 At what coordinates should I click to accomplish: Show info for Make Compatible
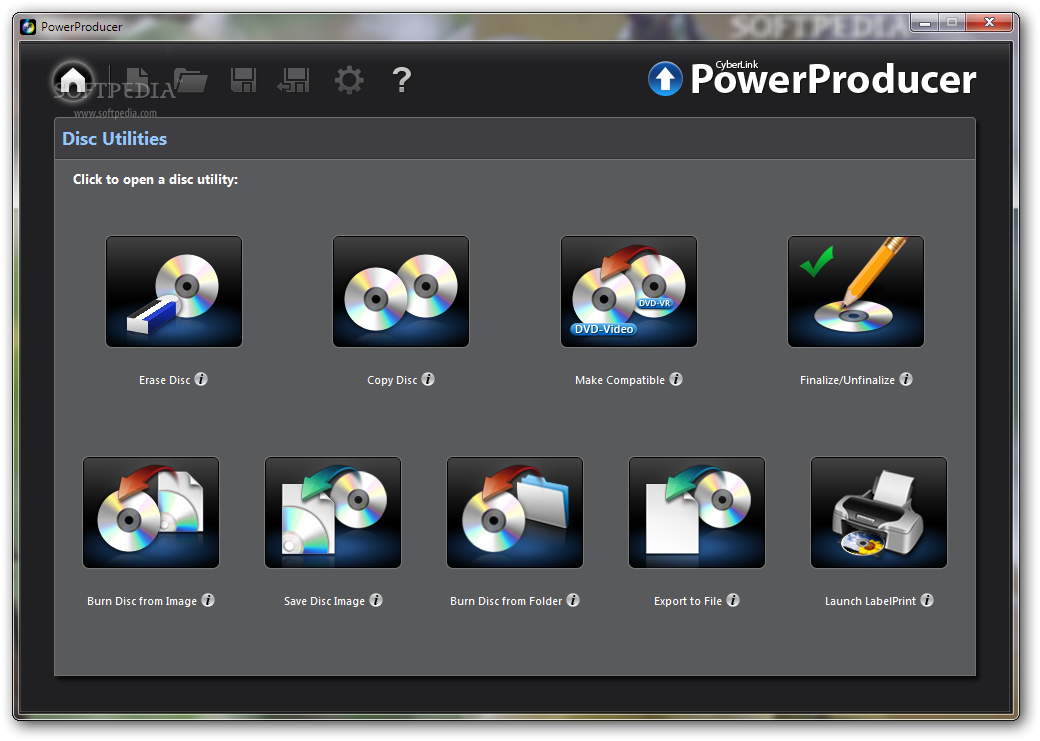(675, 379)
